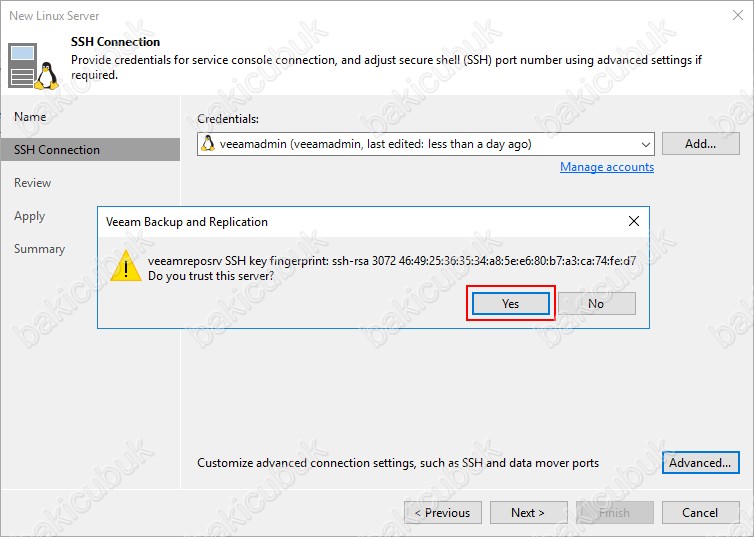The width and height of the screenshot is (754, 537).
Task: Open the Credentials dropdown arrow
Action: (645, 144)
